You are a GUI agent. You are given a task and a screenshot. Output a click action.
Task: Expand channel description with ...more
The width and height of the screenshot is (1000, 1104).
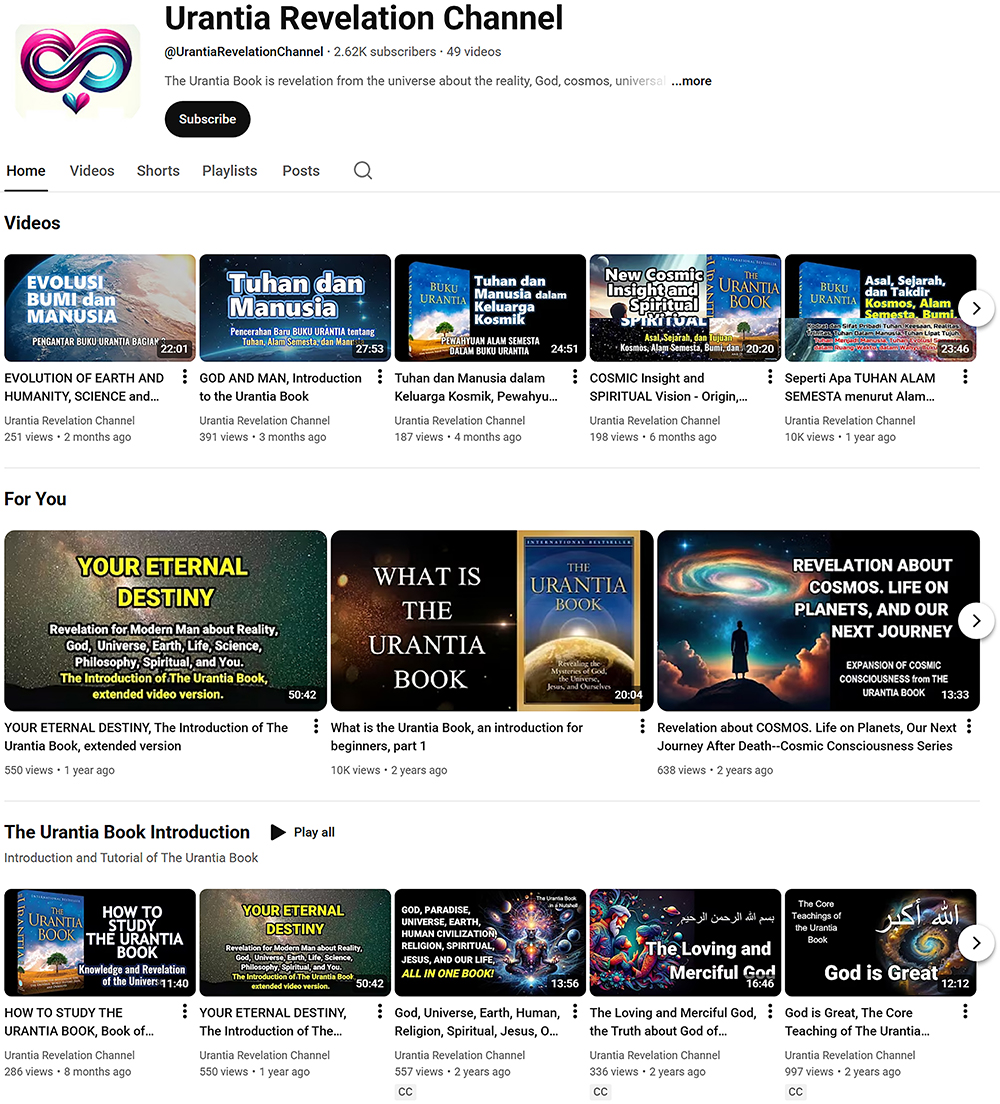click(691, 81)
